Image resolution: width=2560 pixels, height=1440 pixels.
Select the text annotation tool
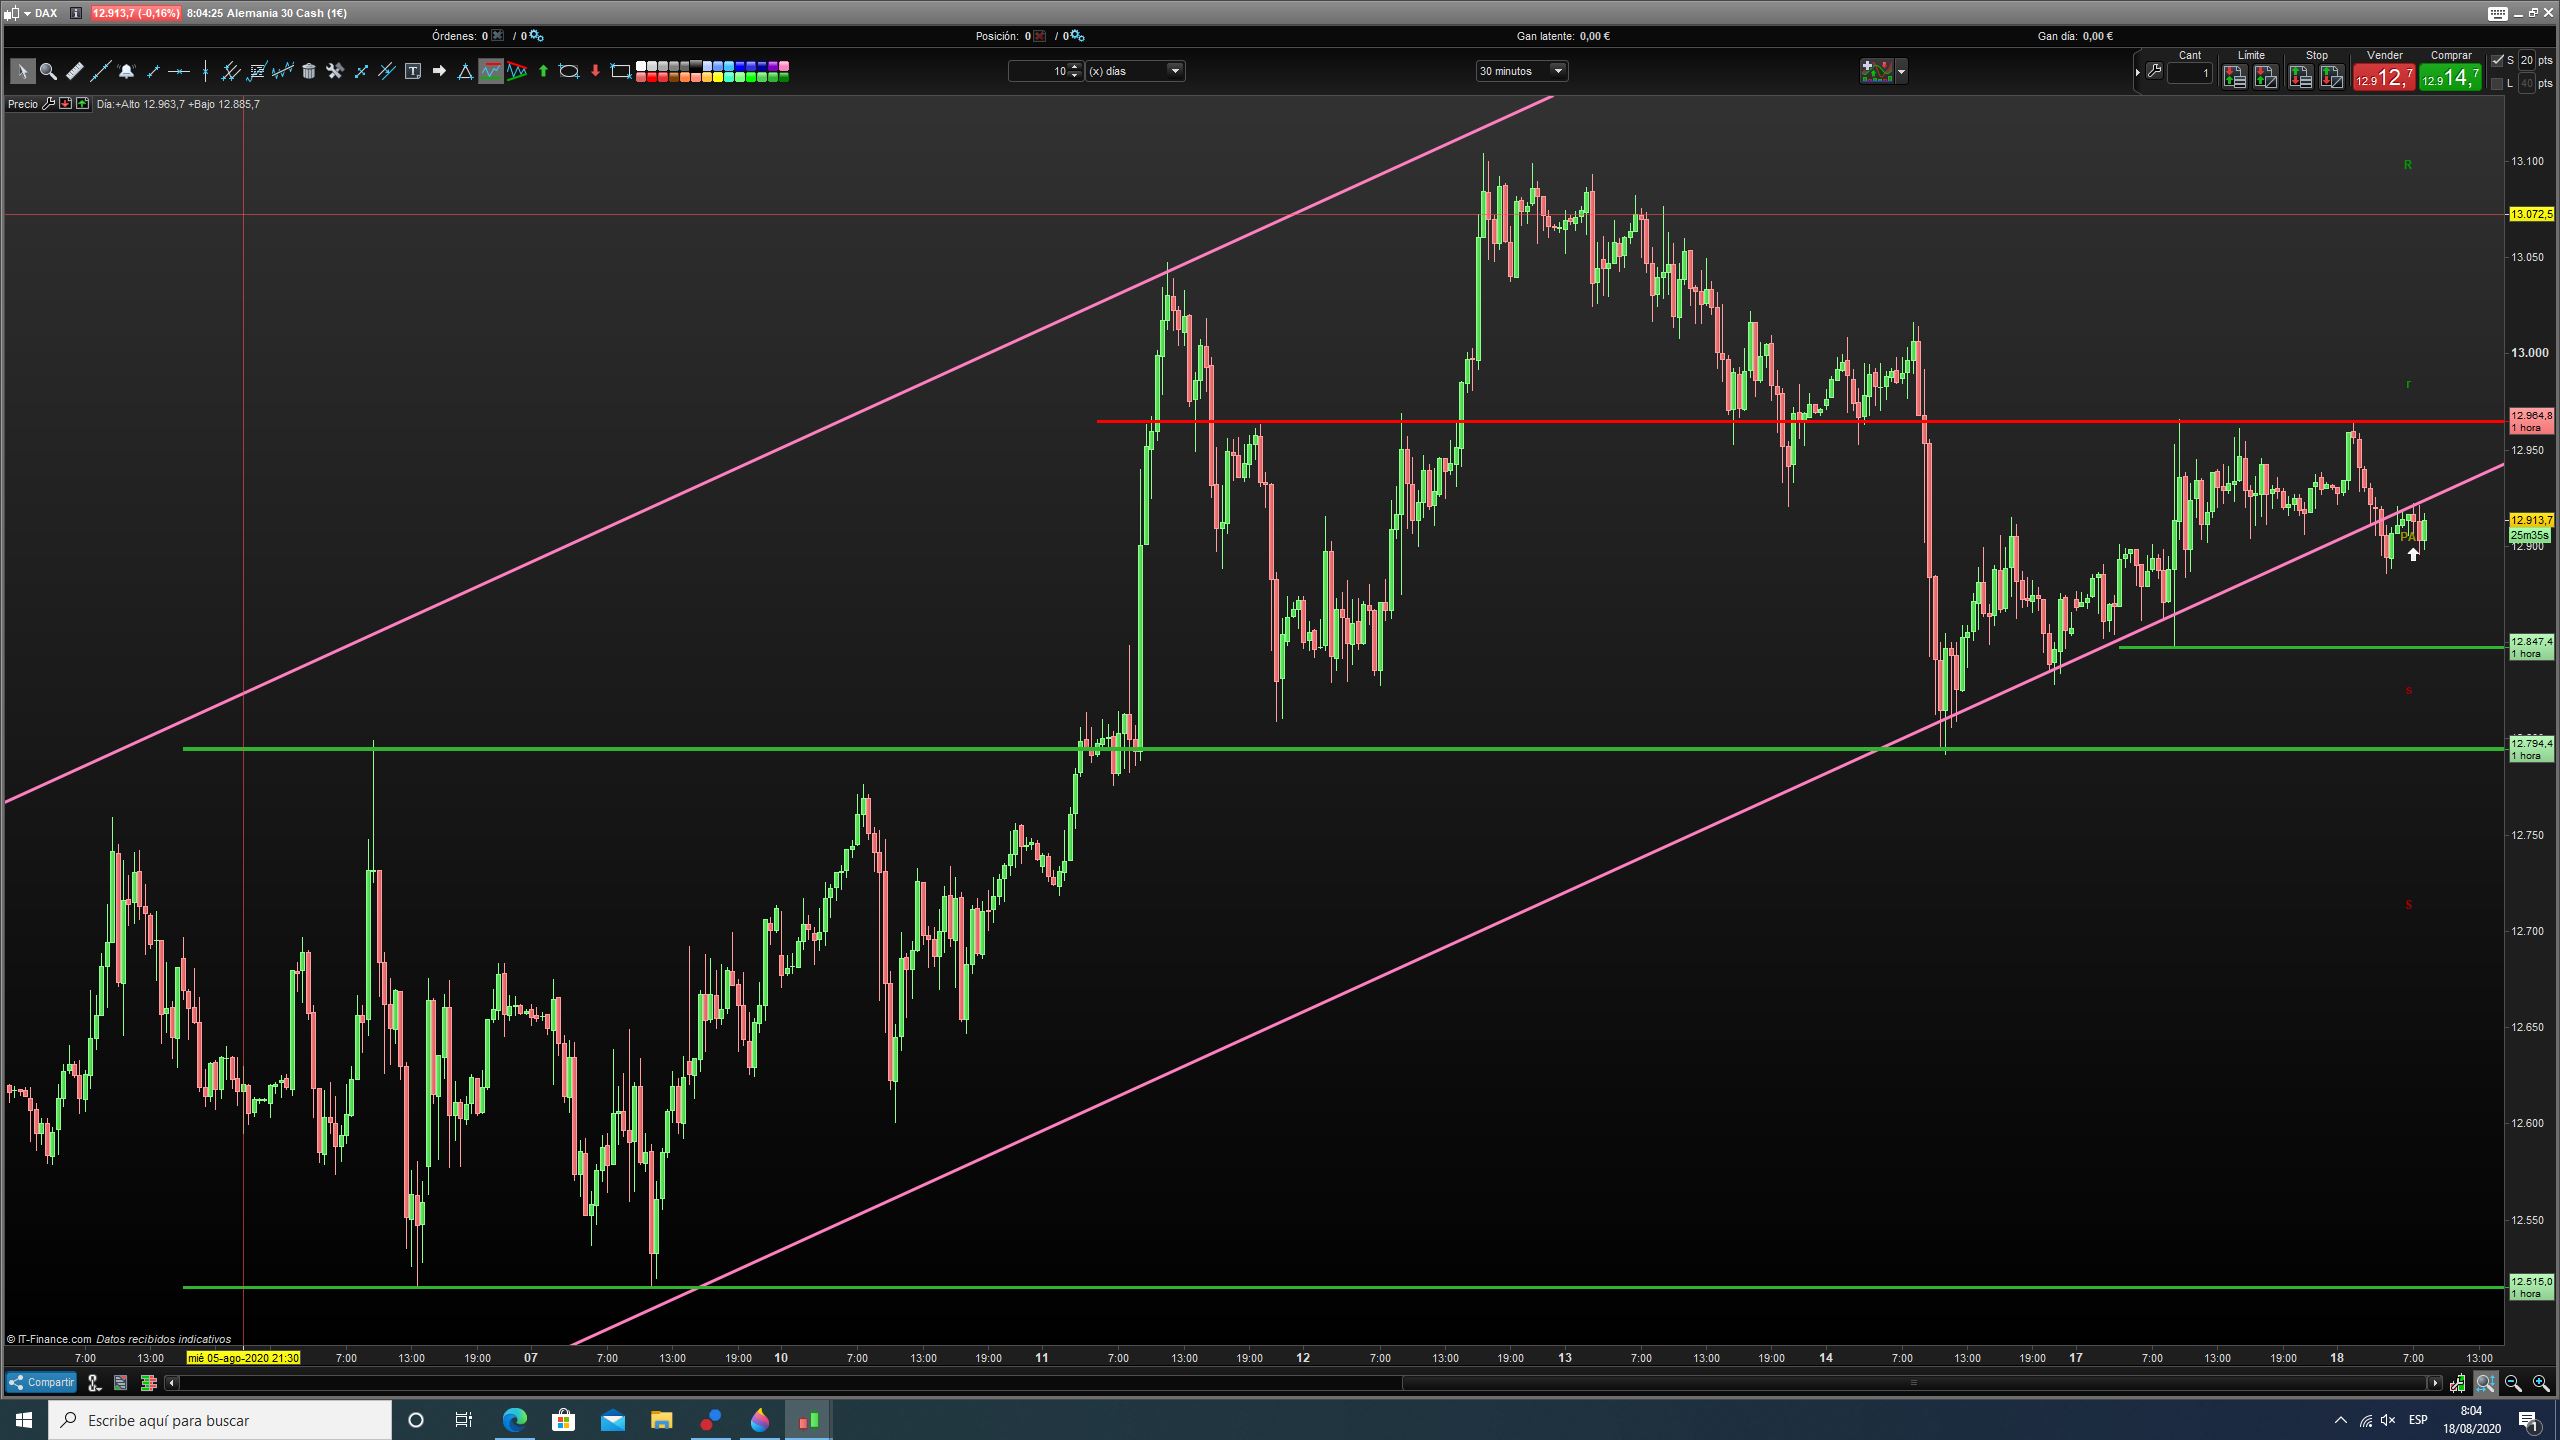pyautogui.click(x=413, y=71)
